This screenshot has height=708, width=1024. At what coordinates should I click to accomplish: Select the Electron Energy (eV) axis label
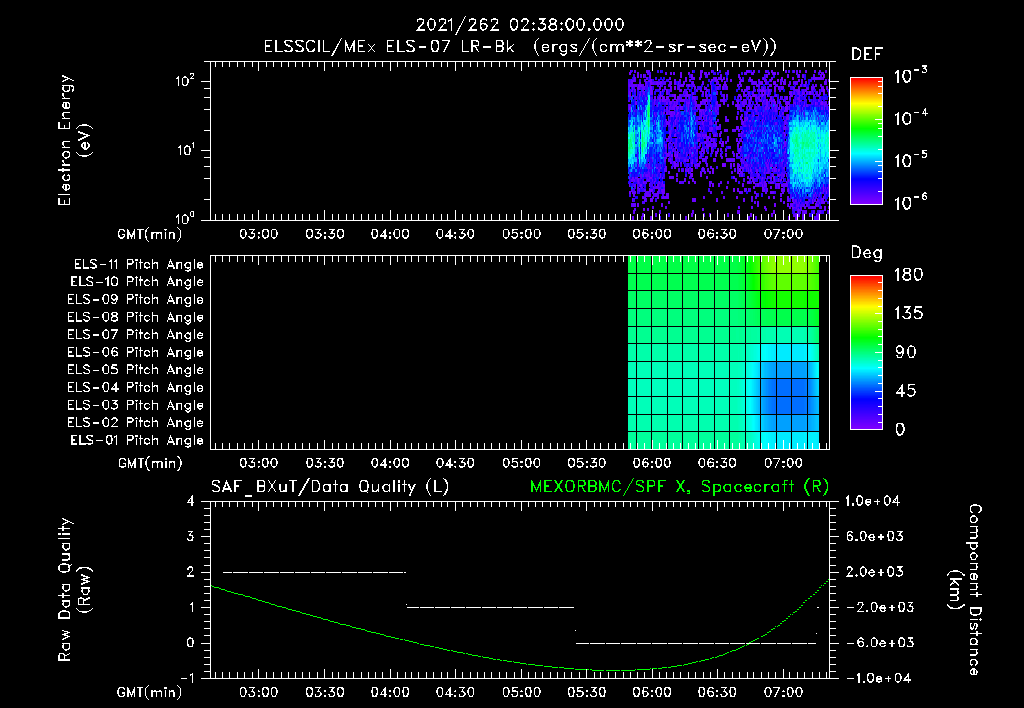[74, 140]
